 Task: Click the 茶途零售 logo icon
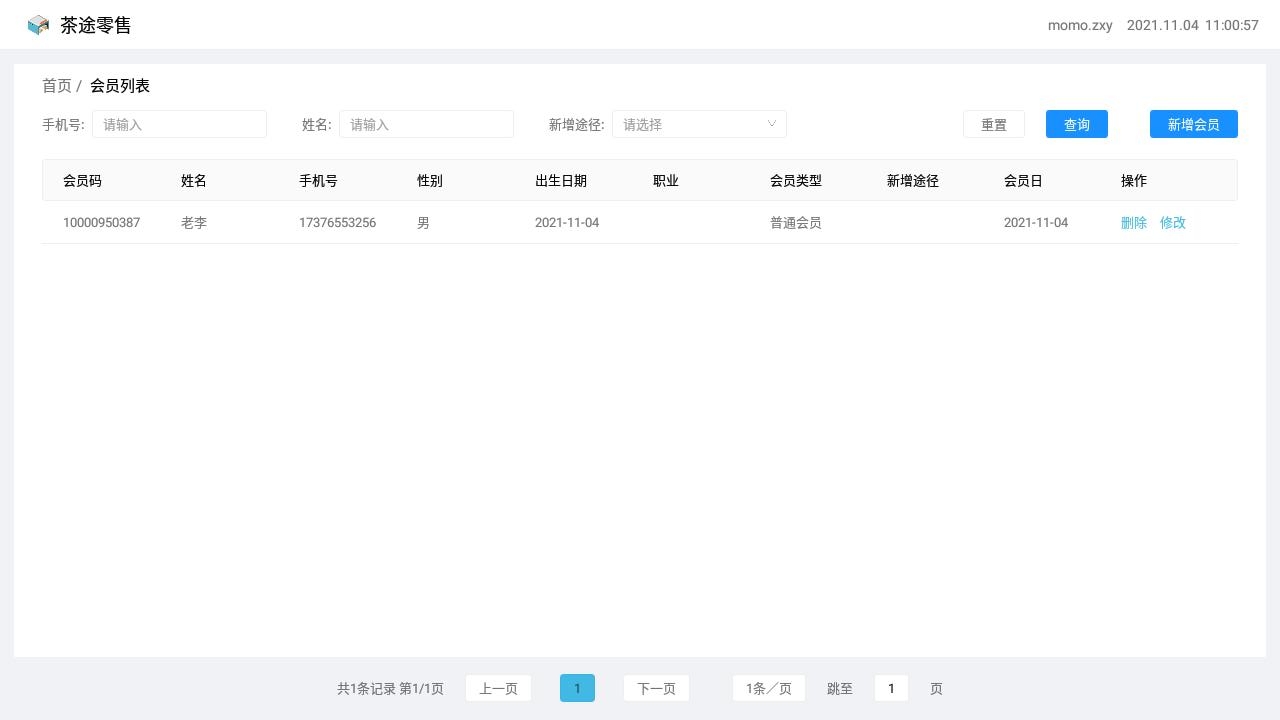(38, 25)
